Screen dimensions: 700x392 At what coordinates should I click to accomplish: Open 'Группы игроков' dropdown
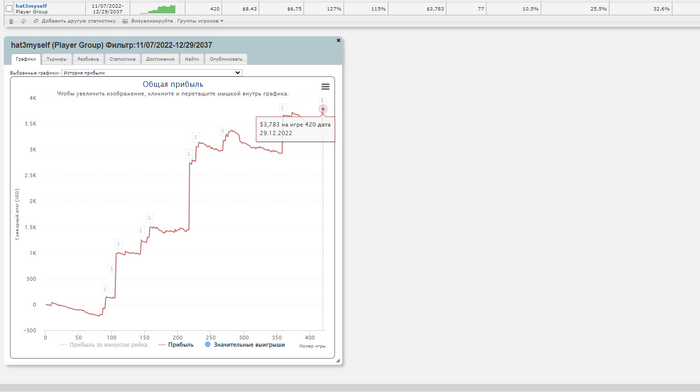pos(200,21)
